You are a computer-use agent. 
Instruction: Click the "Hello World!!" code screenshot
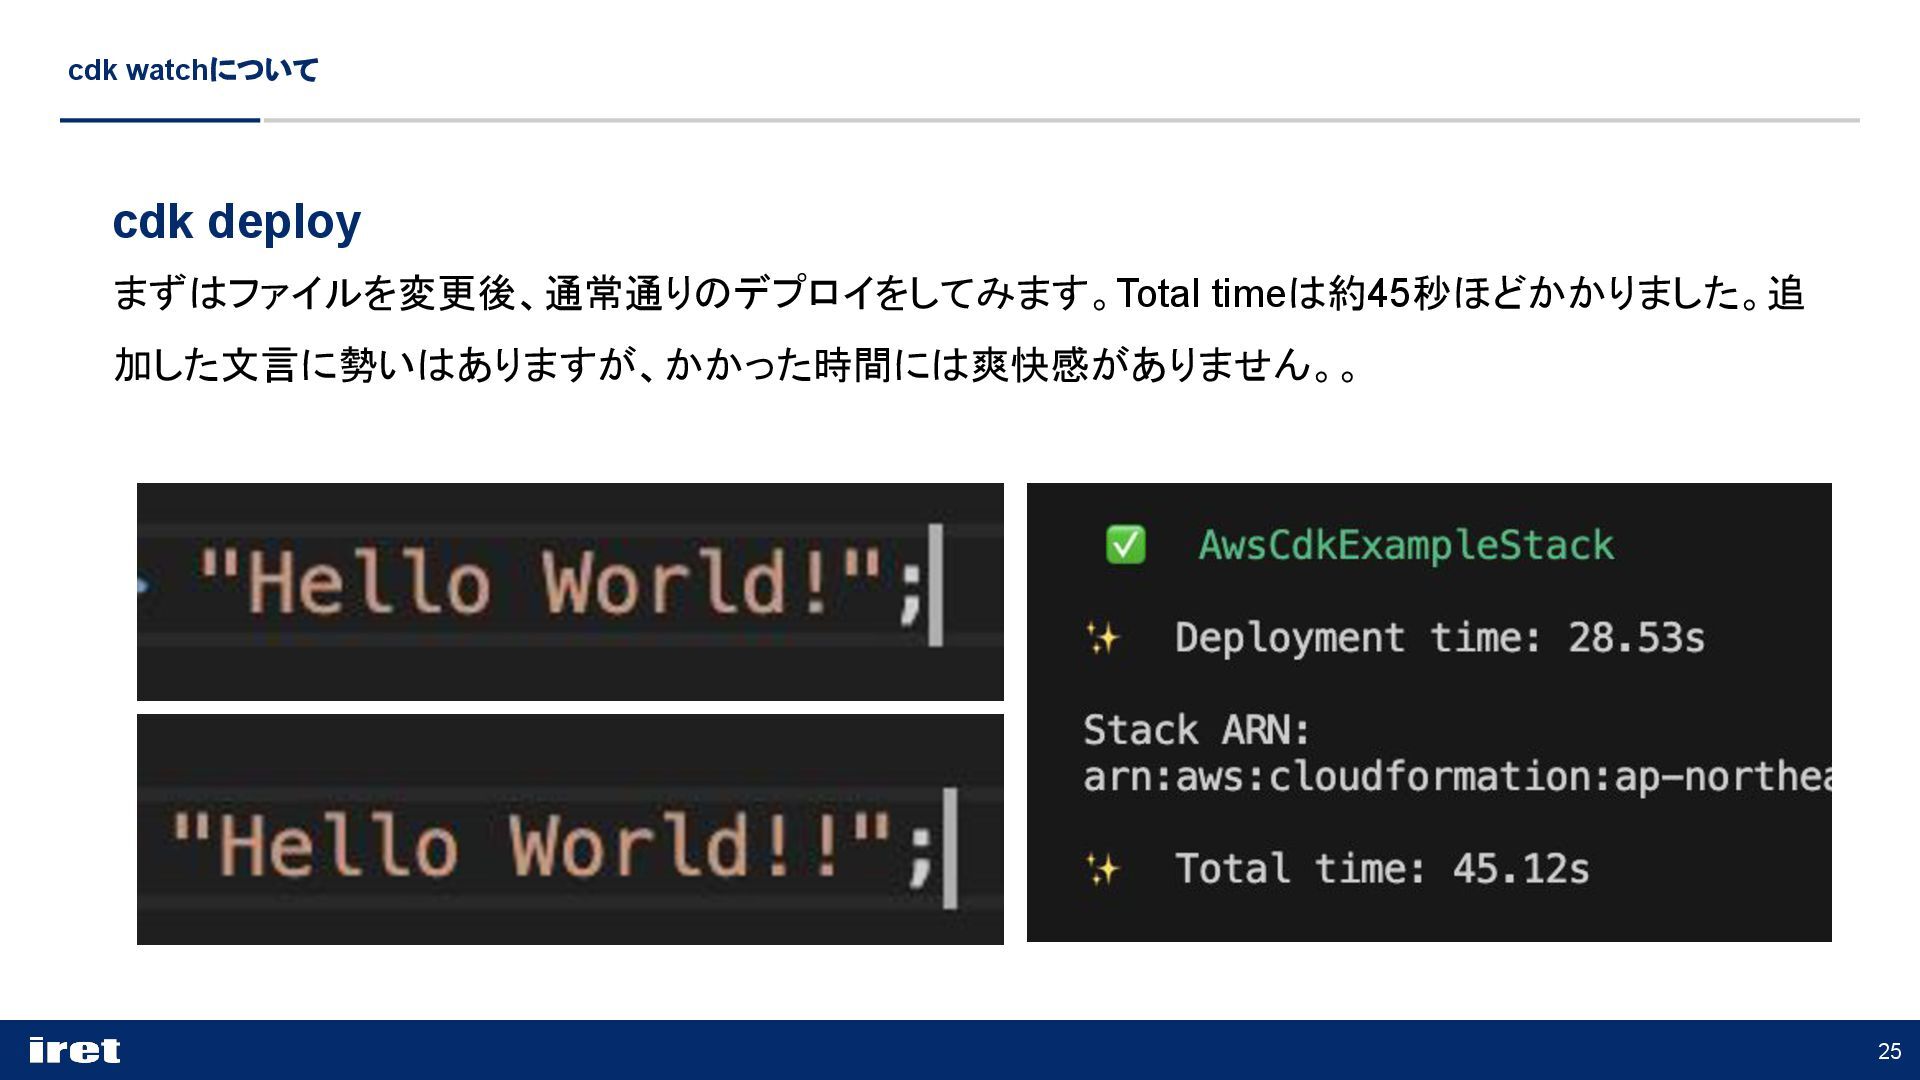pyautogui.click(x=570, y=829)
